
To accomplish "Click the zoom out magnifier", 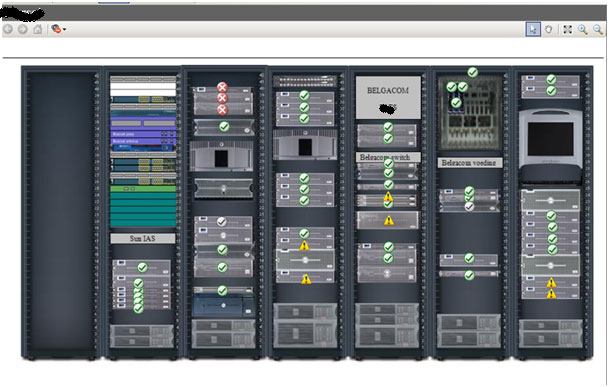I will point(598,29).
